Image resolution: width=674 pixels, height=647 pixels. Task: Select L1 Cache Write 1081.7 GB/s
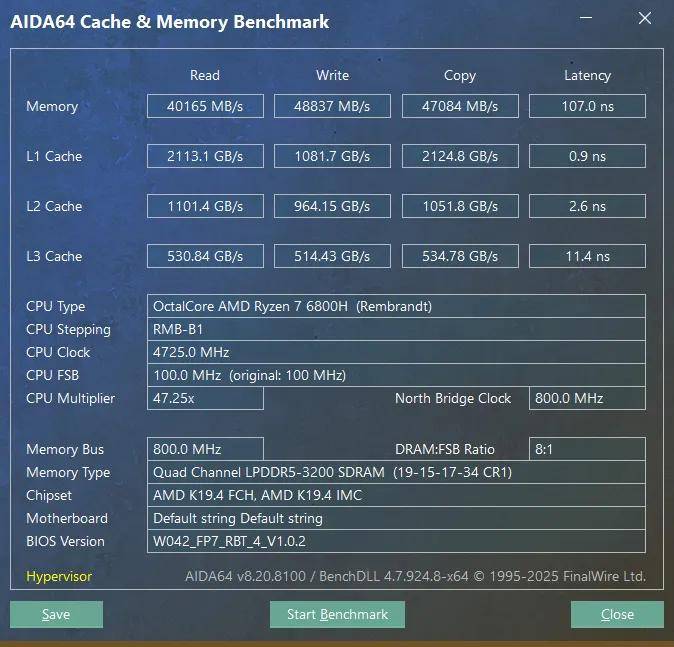coord(332,156)
